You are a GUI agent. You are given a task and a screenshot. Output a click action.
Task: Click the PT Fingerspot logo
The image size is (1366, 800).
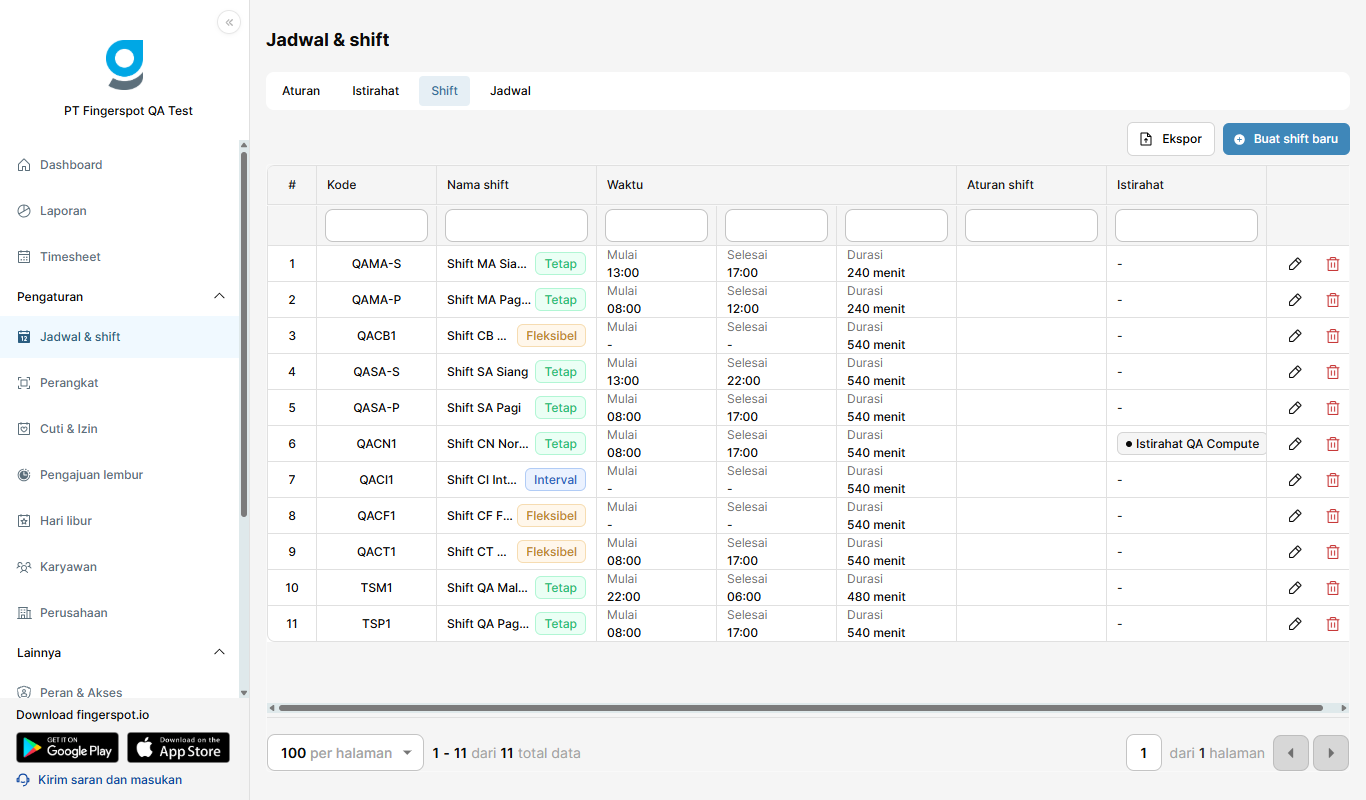[x=125, y=65]
